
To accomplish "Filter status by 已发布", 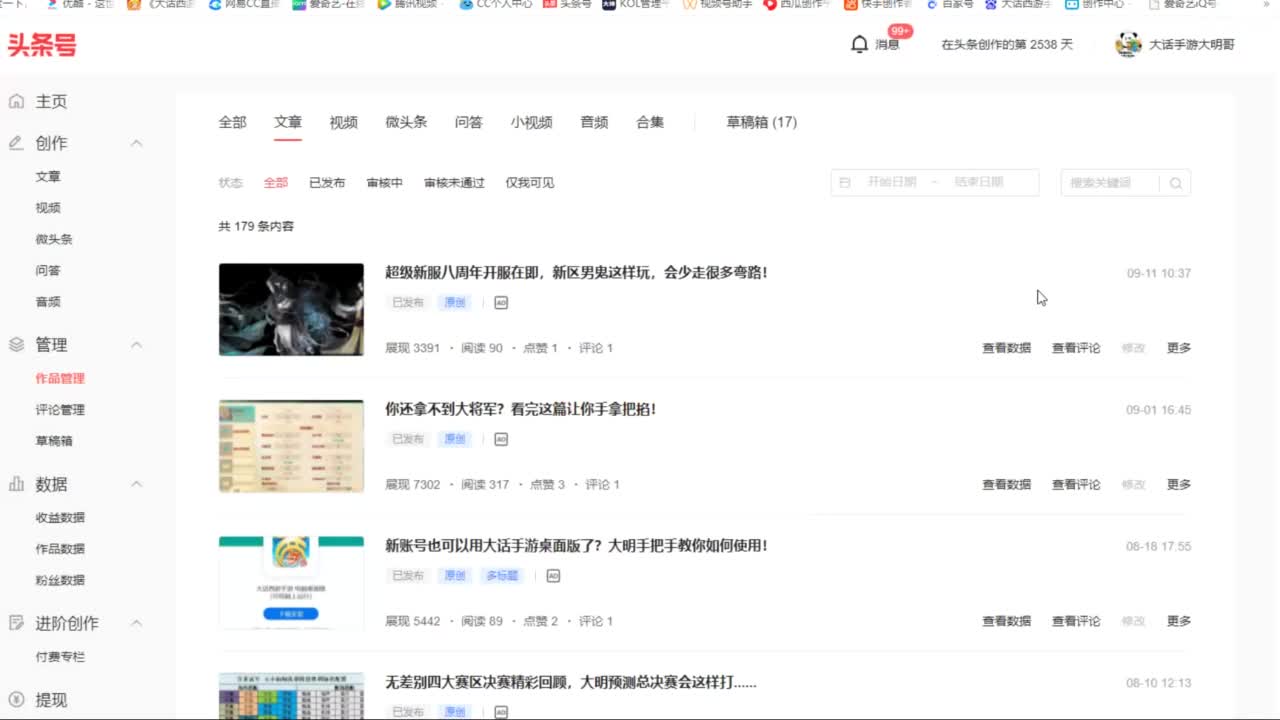I will (327, 183).
